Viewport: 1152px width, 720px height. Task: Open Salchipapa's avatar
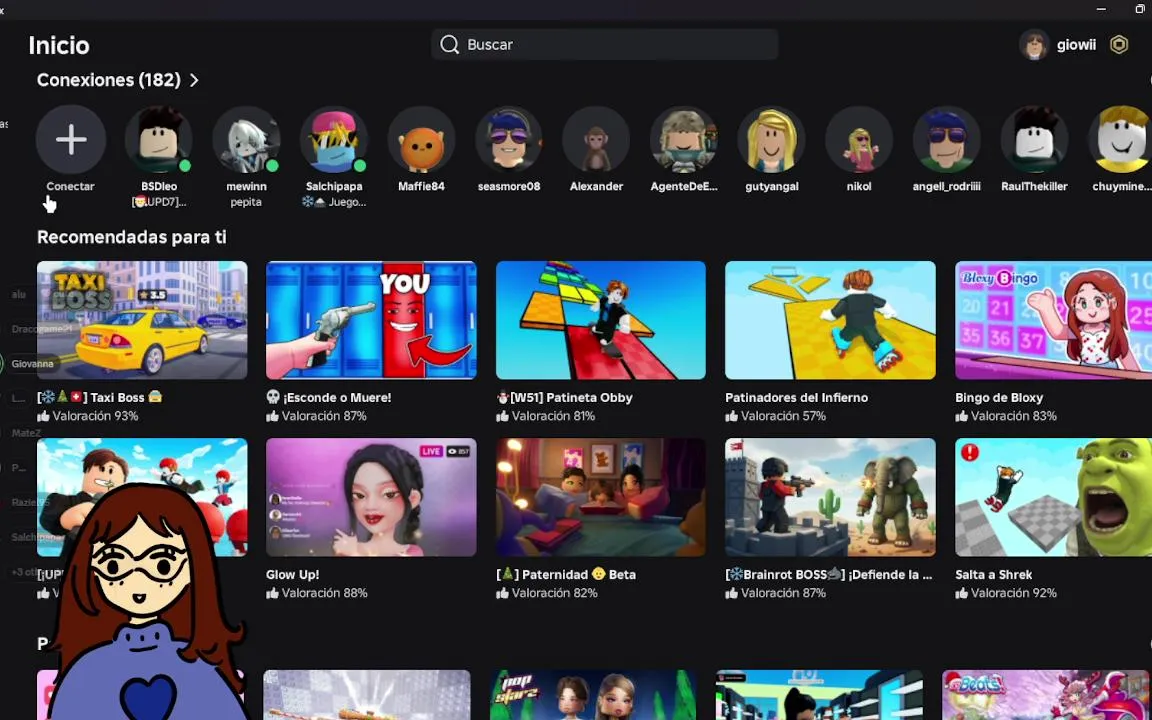pyautogui.click(x=334, y=140)
